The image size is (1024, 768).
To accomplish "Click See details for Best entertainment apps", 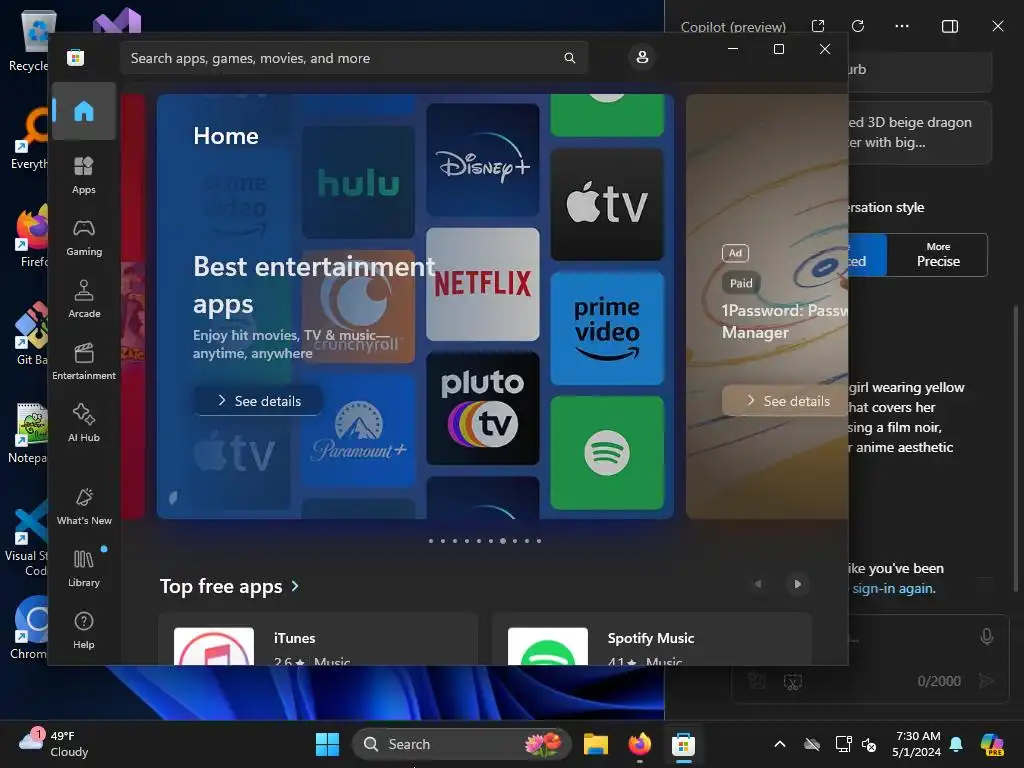I will (259, 401).
